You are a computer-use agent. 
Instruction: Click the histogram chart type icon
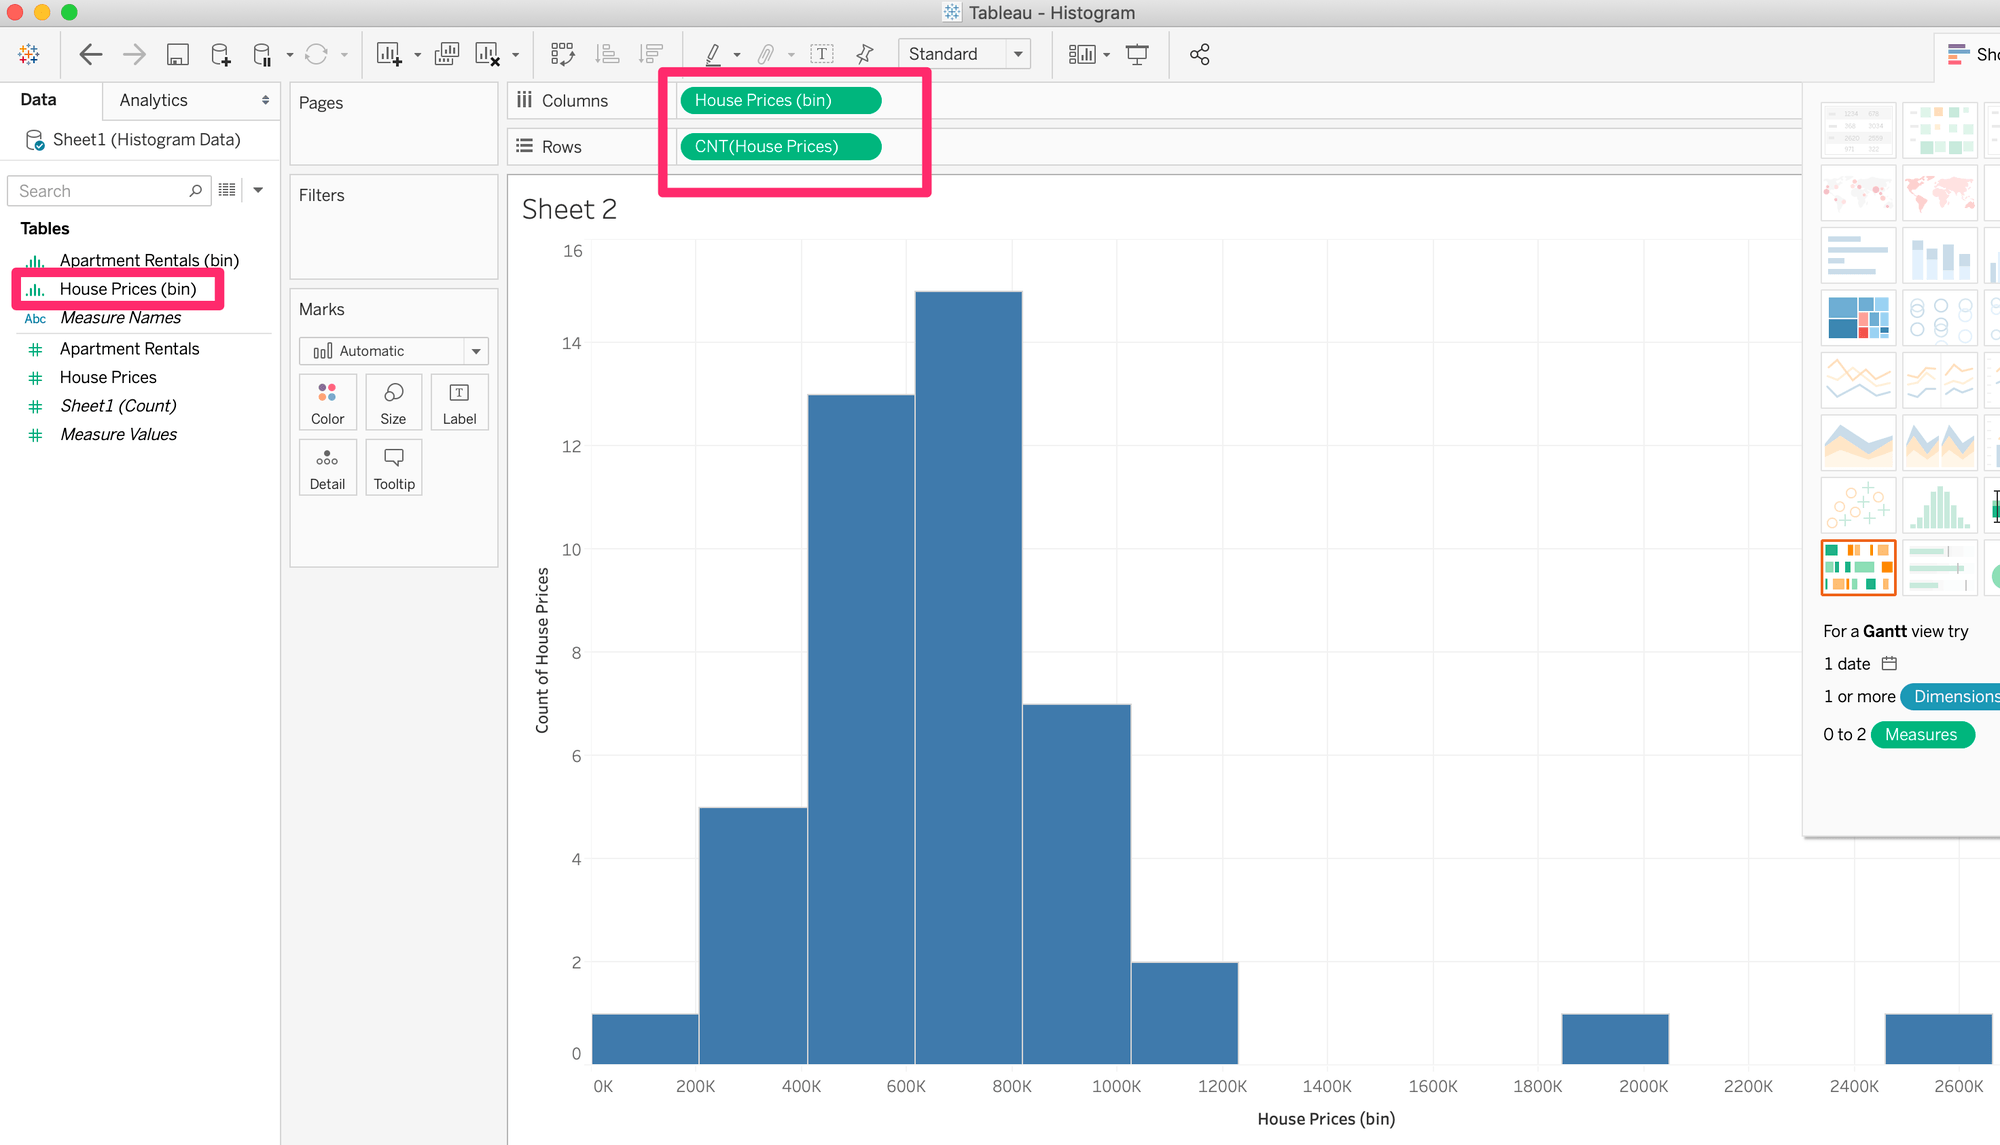(x=1940, y=505)
